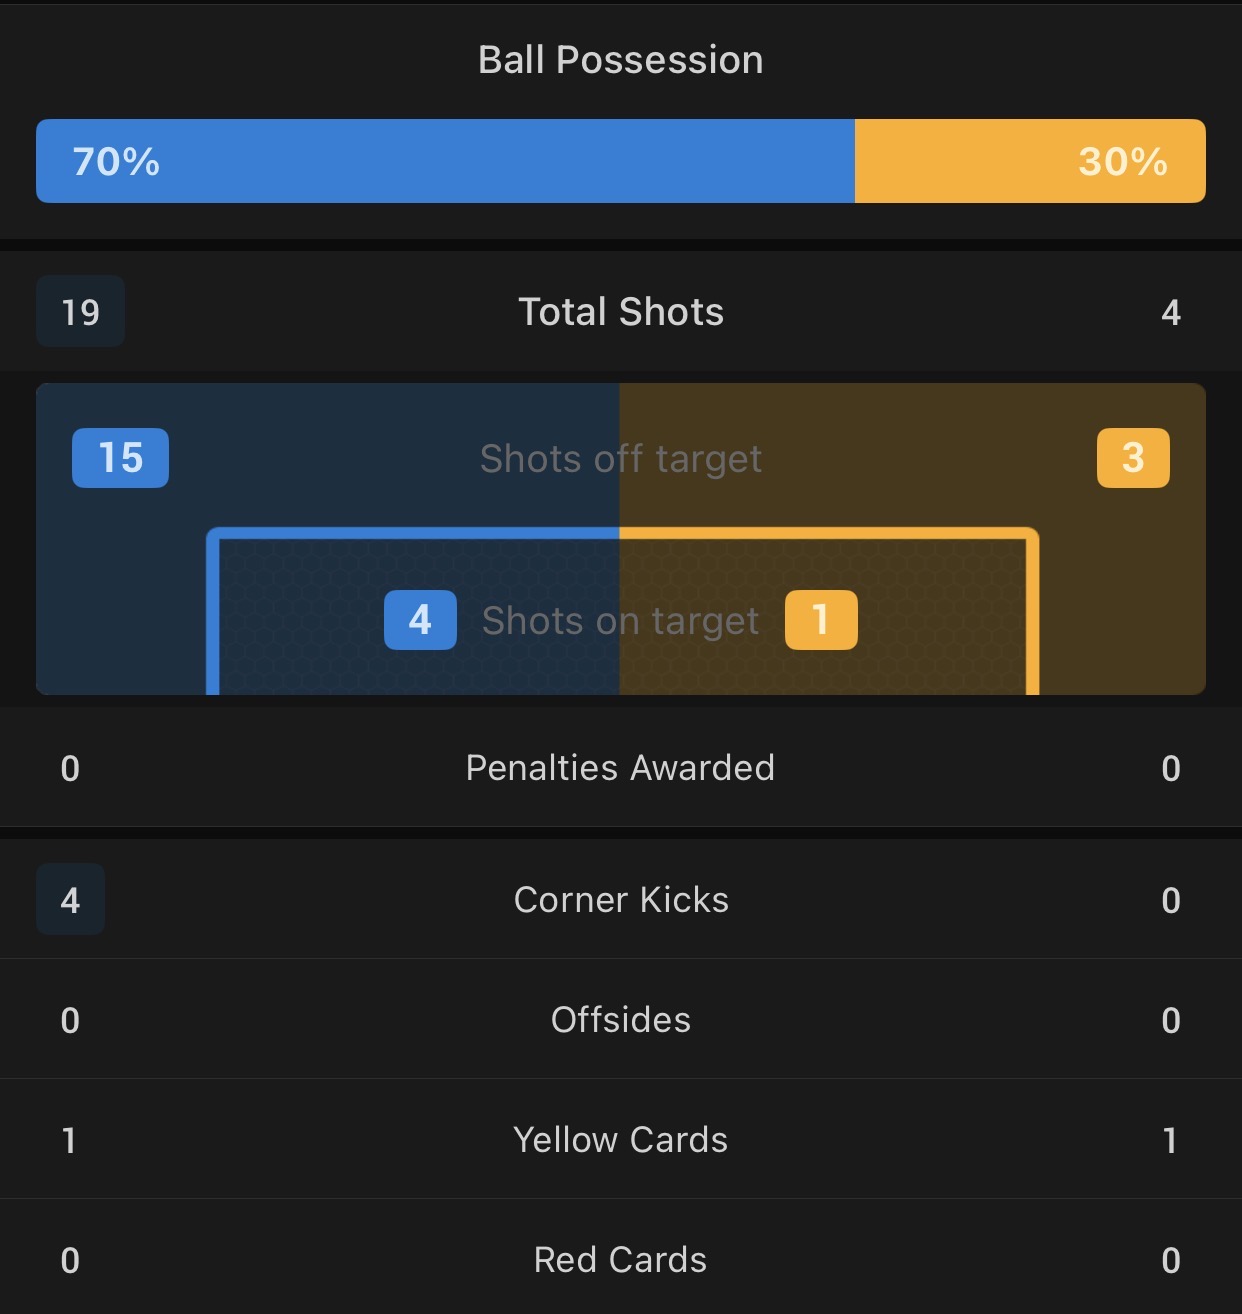Click the right corner kicks value 0

point(1171,901)
